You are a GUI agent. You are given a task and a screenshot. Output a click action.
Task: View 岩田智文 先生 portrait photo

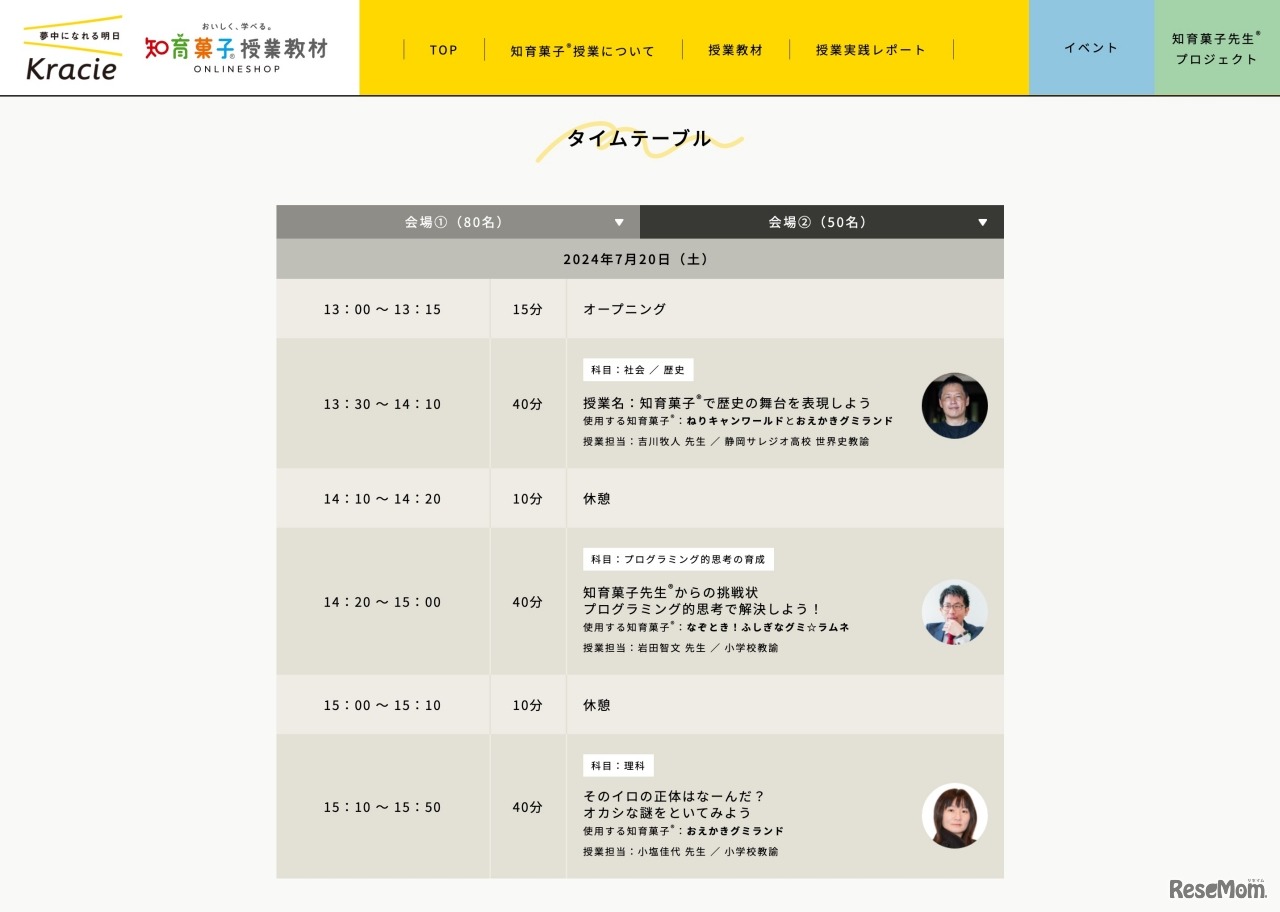click(955, 612)
